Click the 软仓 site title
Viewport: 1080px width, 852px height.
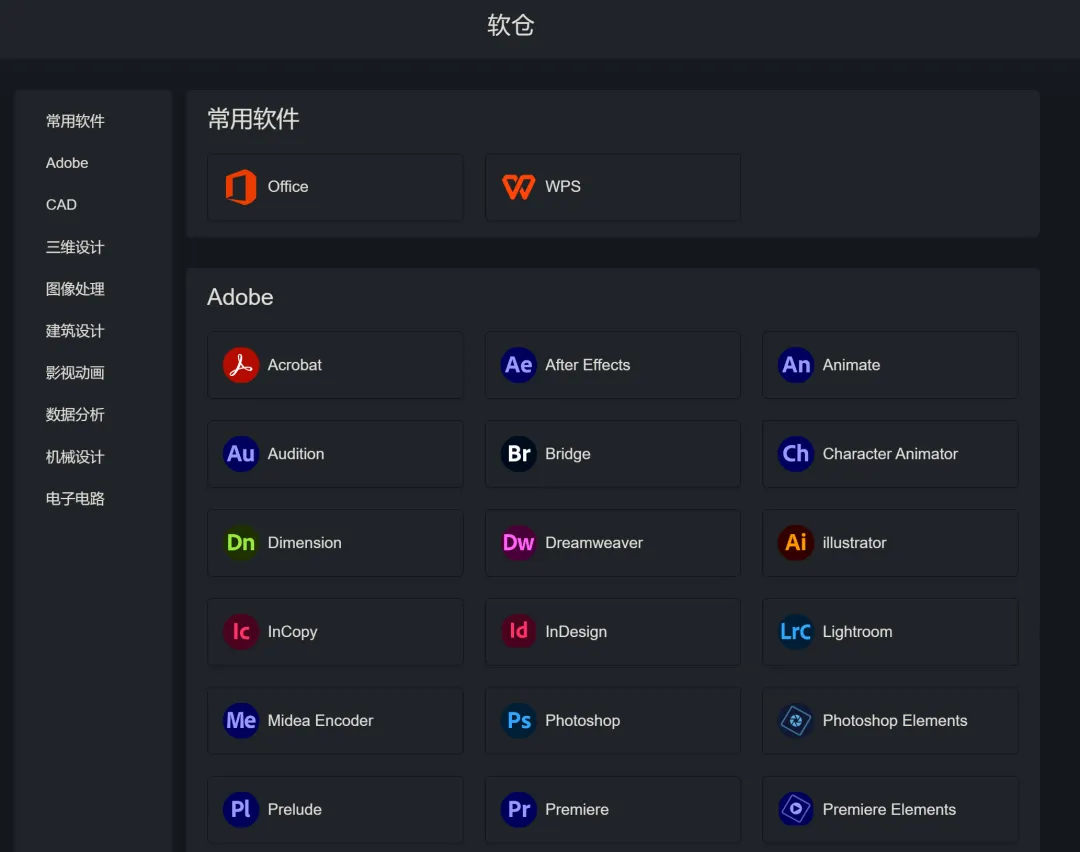(511, 25)
